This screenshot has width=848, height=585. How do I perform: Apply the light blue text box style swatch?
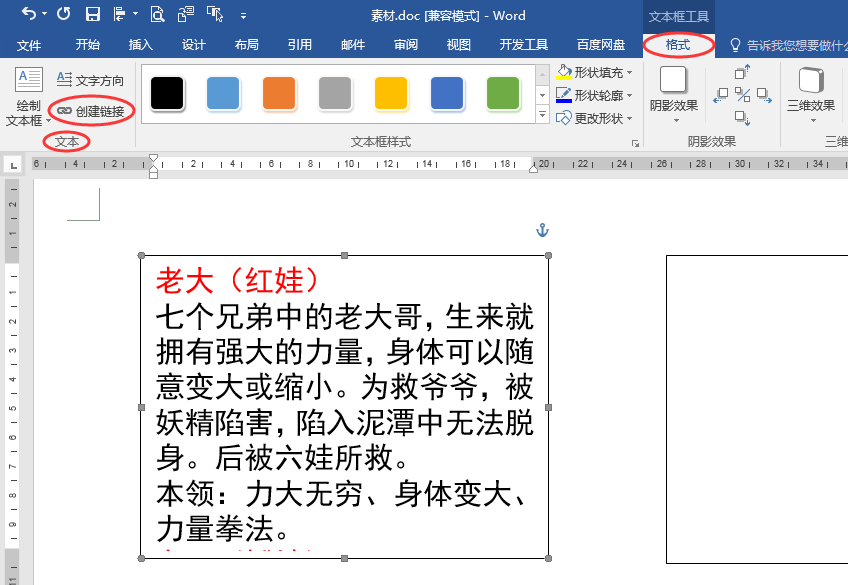click(x=223, y=94)
